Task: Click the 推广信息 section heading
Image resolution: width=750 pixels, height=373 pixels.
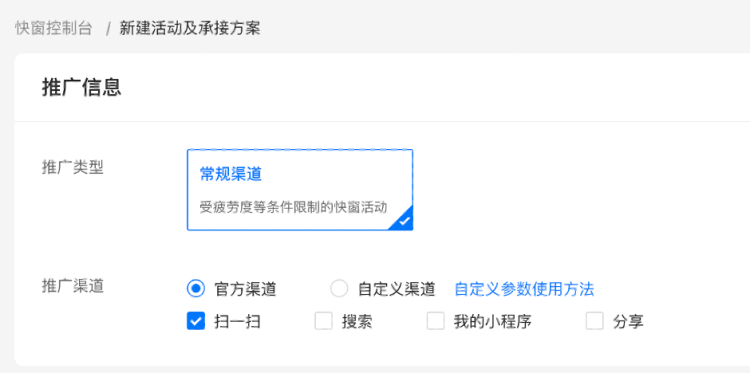Action: click(x=81, y=88)
